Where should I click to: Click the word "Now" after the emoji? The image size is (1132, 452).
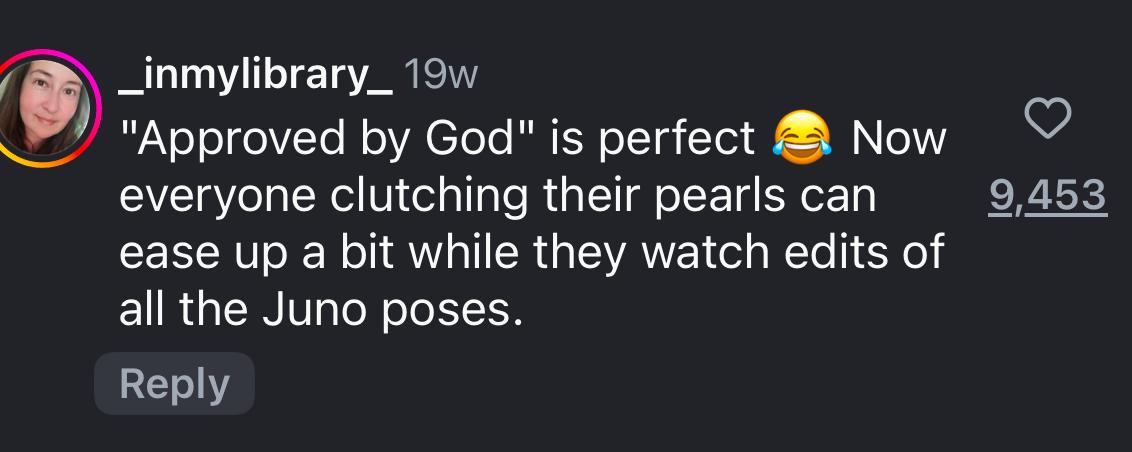click(897, 139)
